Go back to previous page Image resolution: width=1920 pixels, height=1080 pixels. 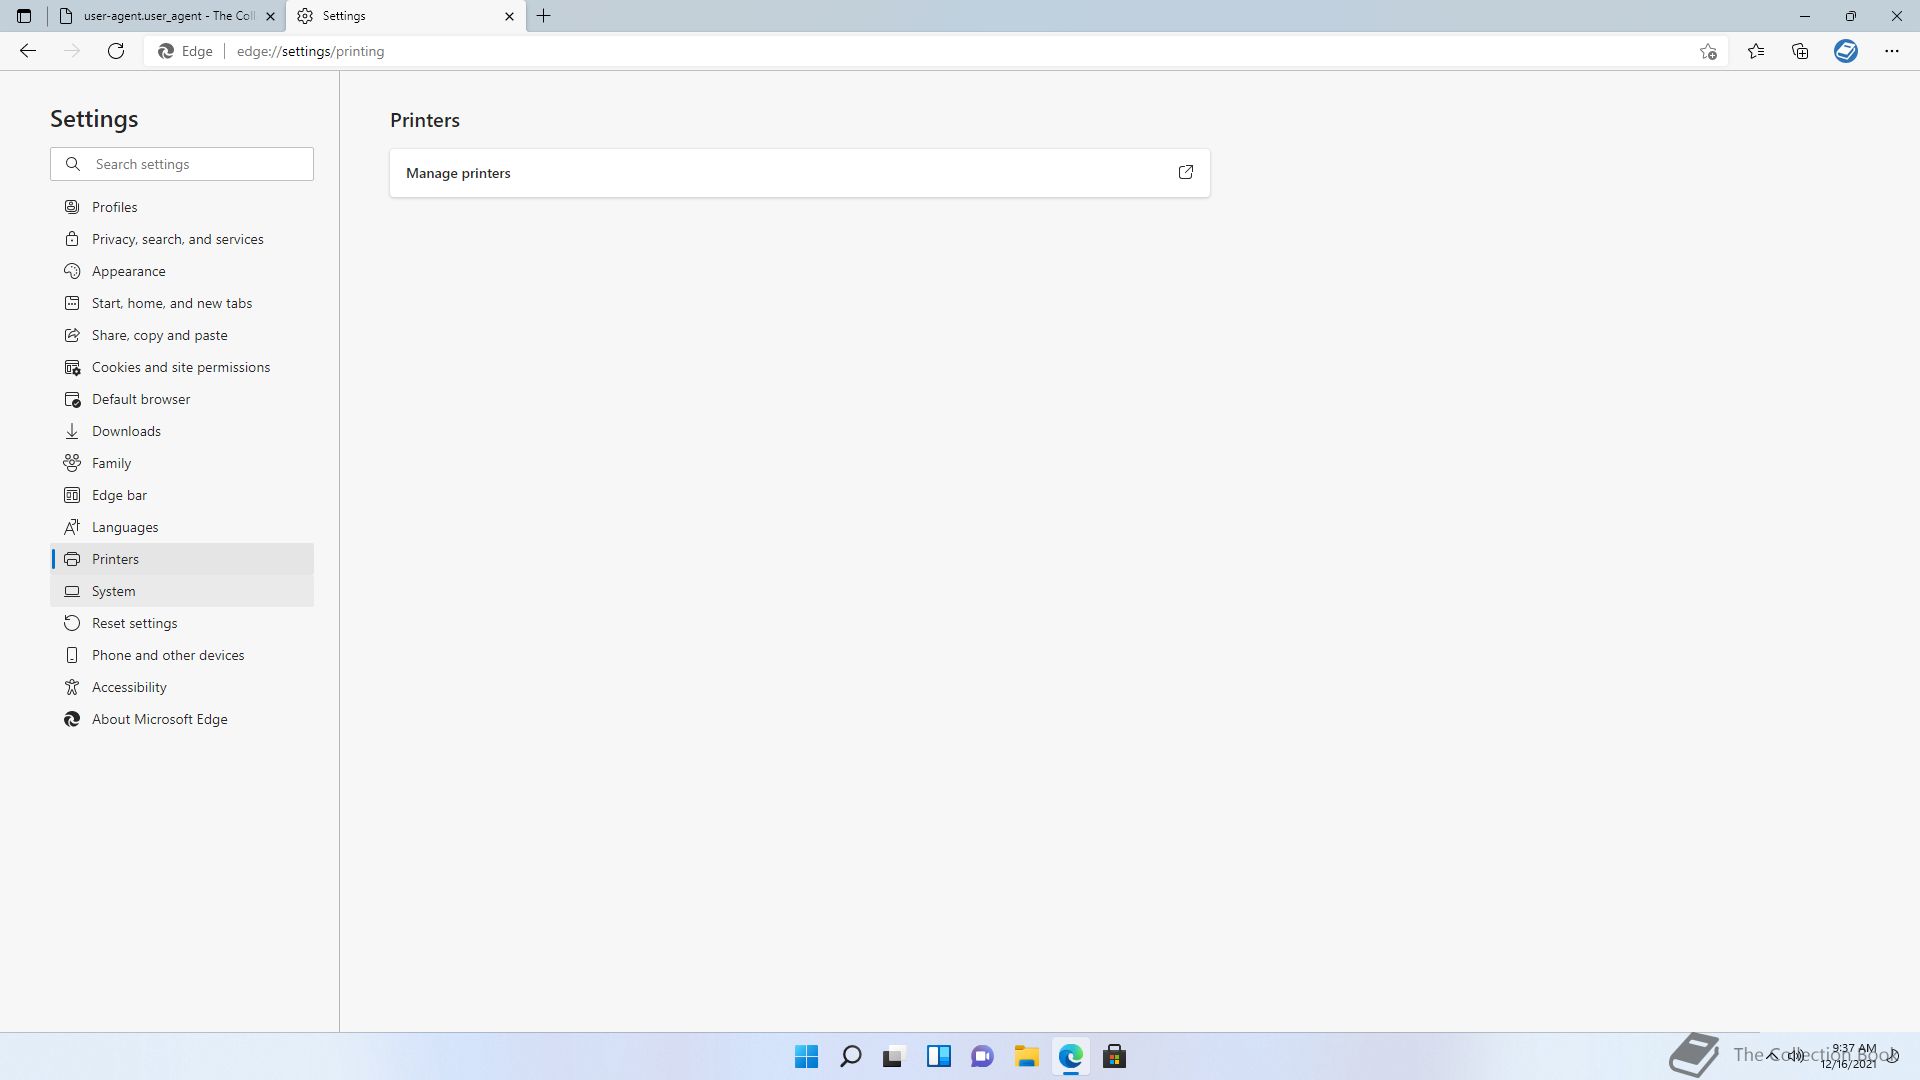coord(28,51)
